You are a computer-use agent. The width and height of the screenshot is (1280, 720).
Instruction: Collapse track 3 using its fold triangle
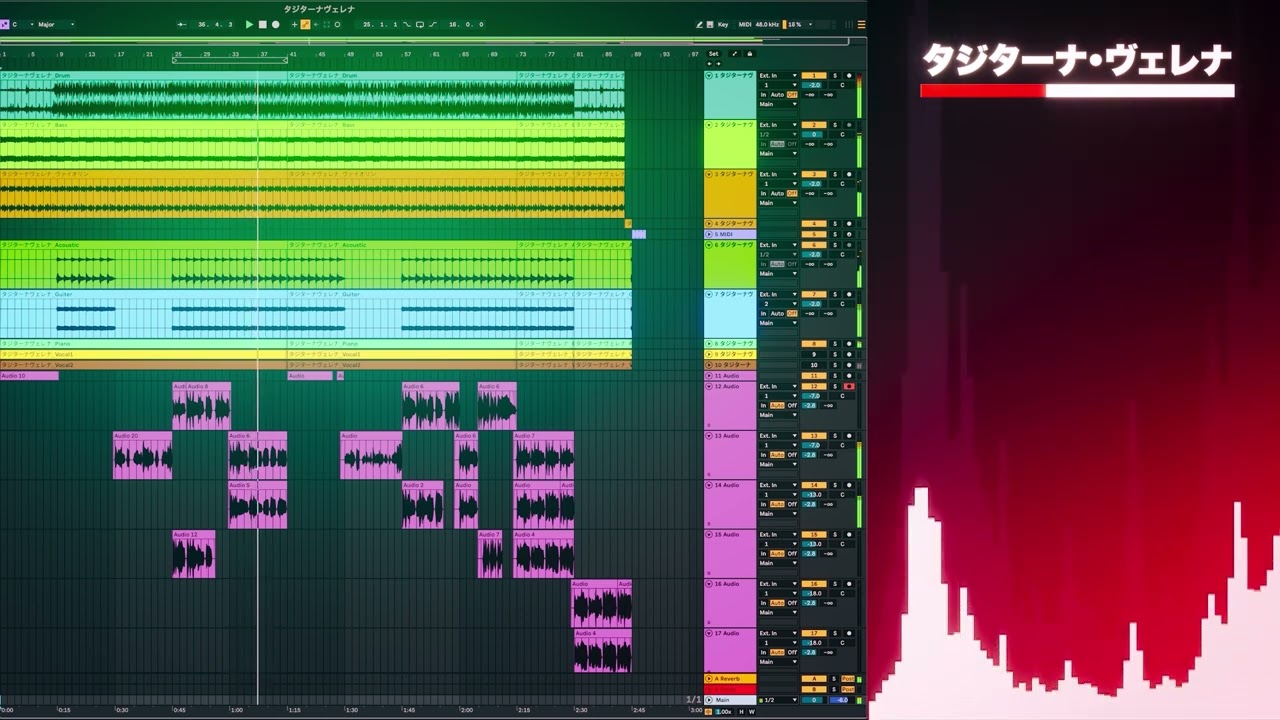709,174
